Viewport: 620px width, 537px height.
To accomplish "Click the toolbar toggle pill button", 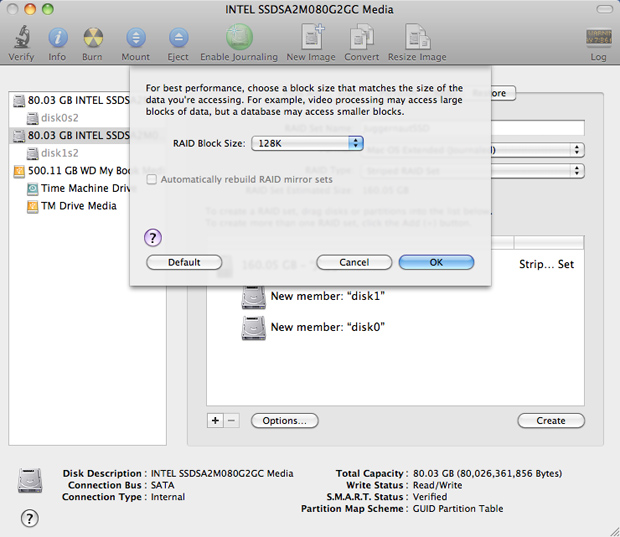I will pos(604,9).
